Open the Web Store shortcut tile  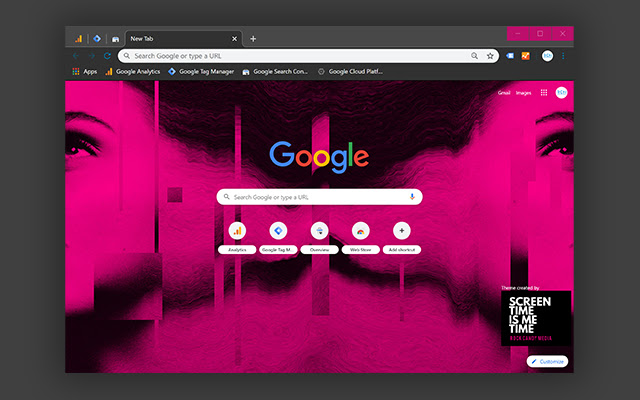coord(361,238)
